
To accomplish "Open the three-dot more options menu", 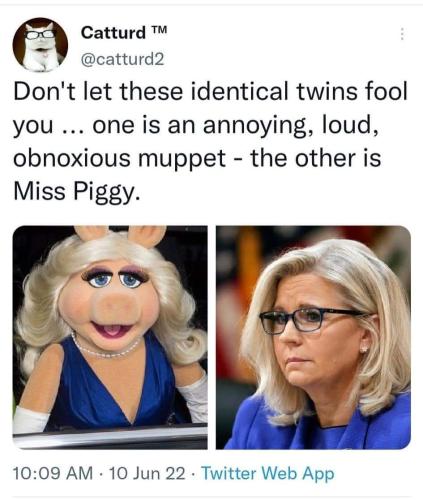I will pos(402,34).
